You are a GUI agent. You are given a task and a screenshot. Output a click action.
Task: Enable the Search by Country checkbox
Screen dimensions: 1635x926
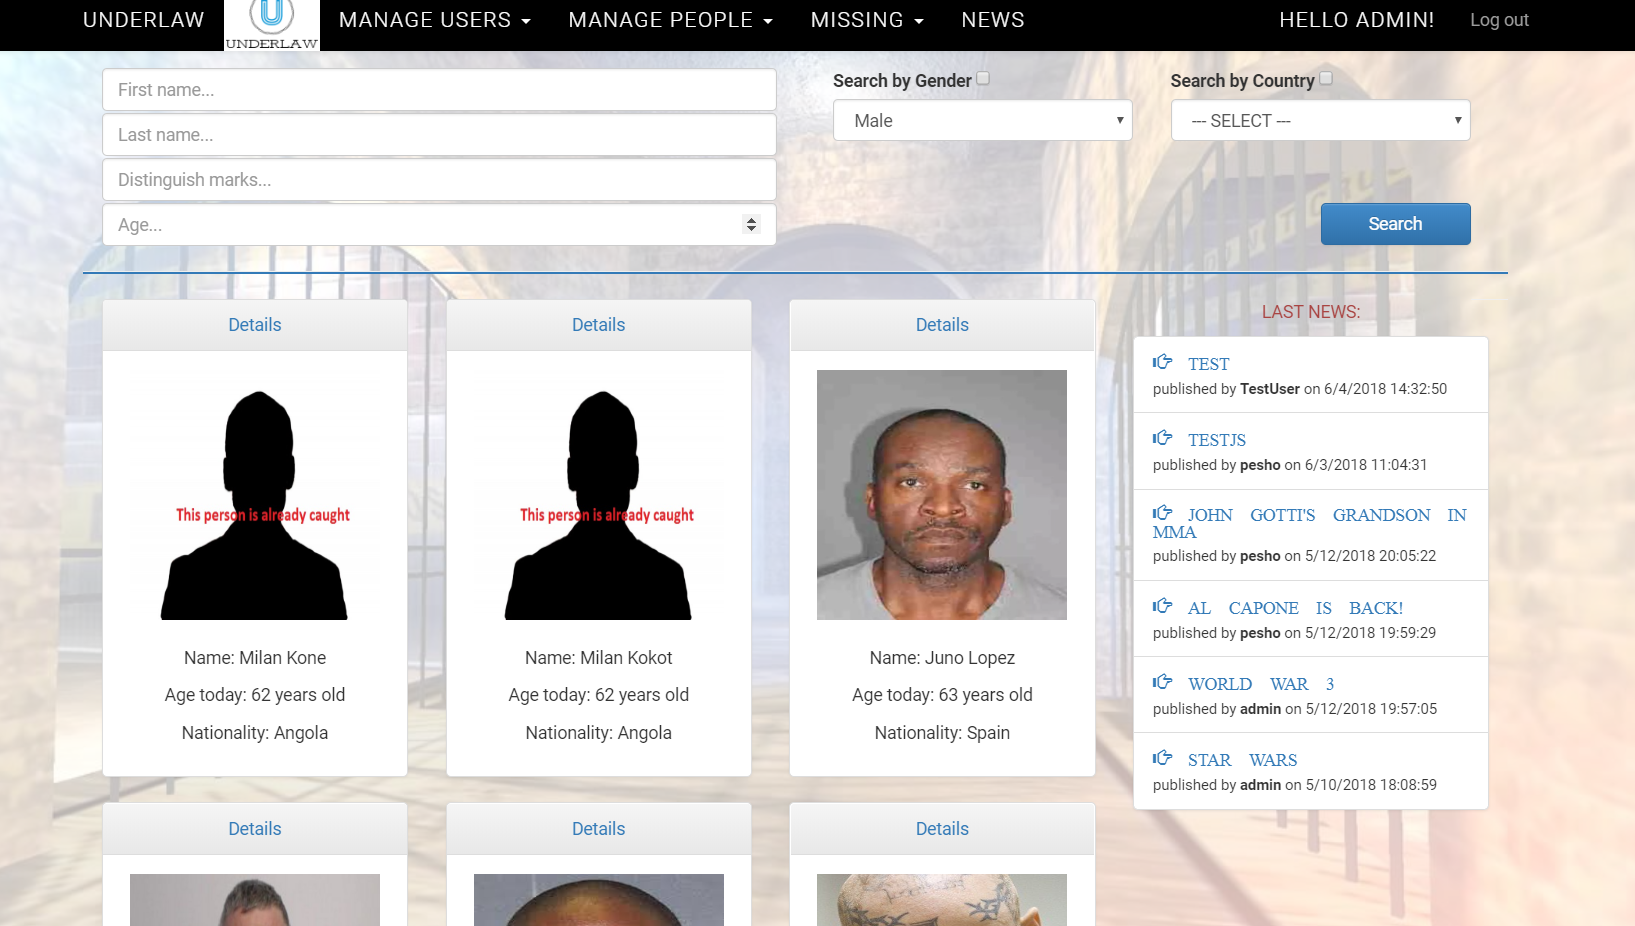(x=1326, y=78)
